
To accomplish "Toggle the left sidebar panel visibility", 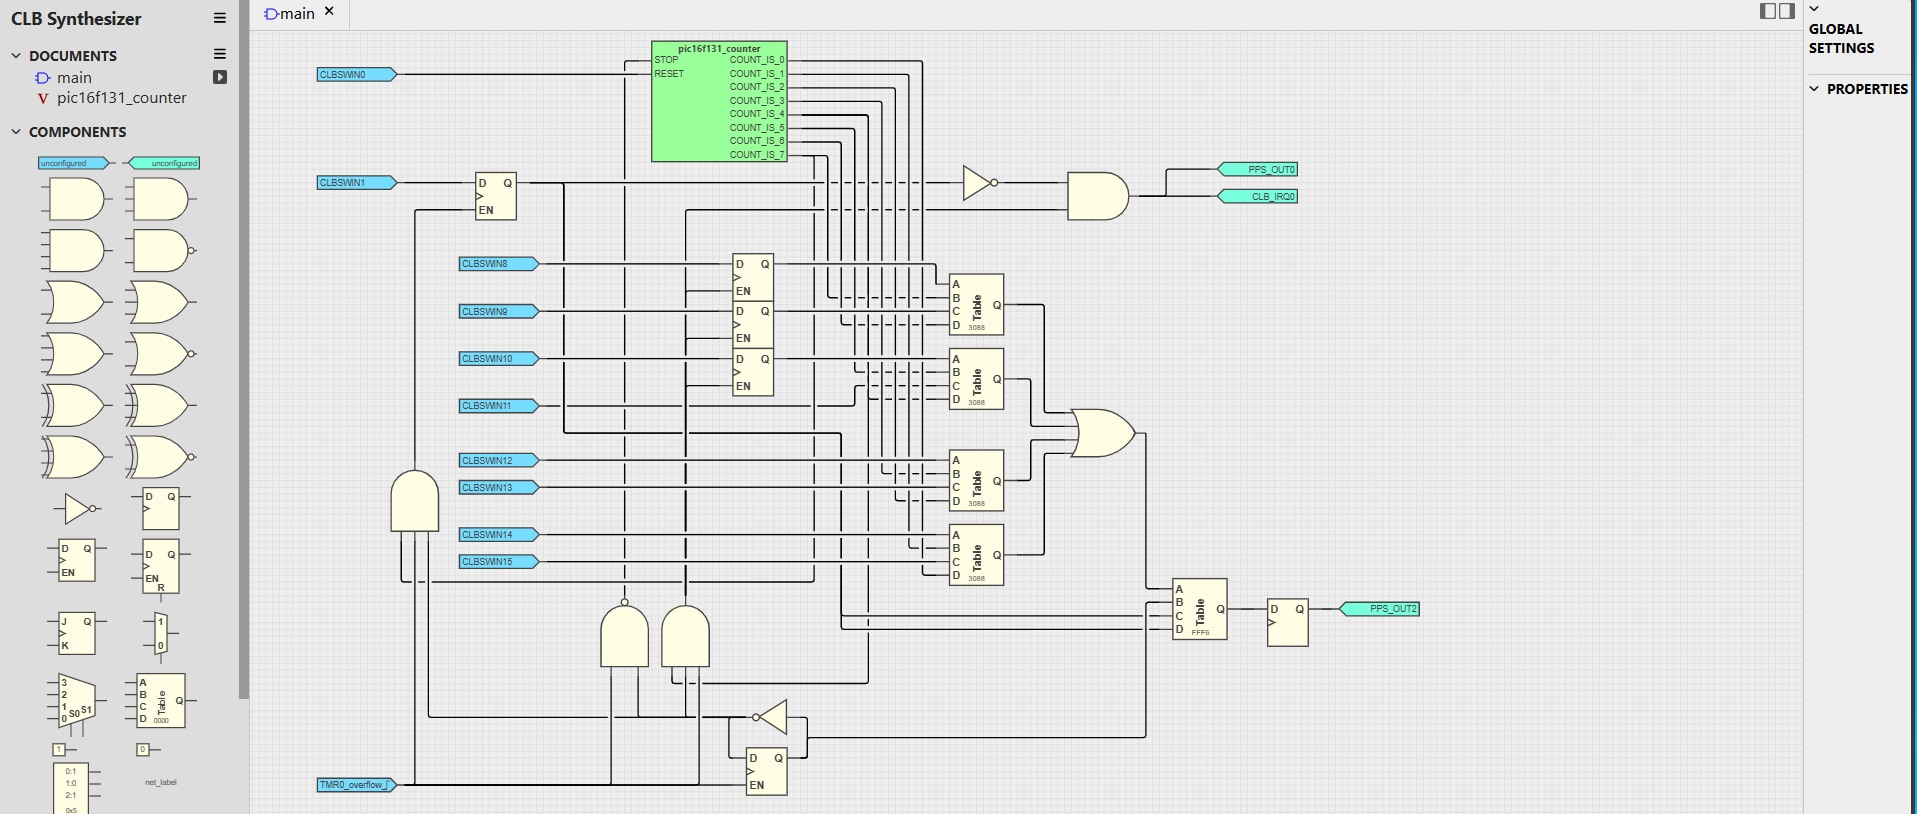I will 1768,11.
